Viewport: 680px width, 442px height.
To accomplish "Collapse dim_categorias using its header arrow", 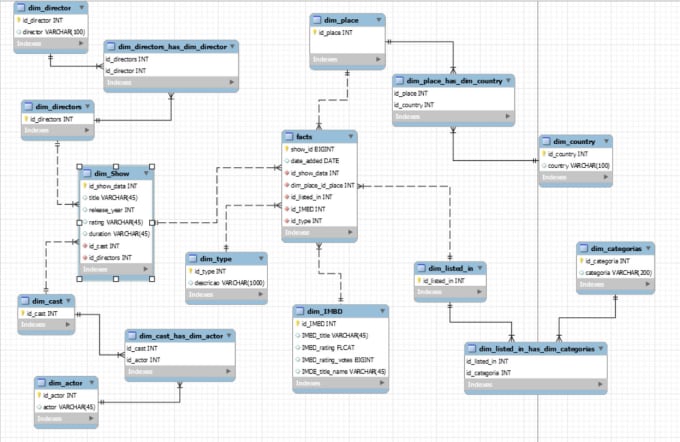I will pos(648,249).
